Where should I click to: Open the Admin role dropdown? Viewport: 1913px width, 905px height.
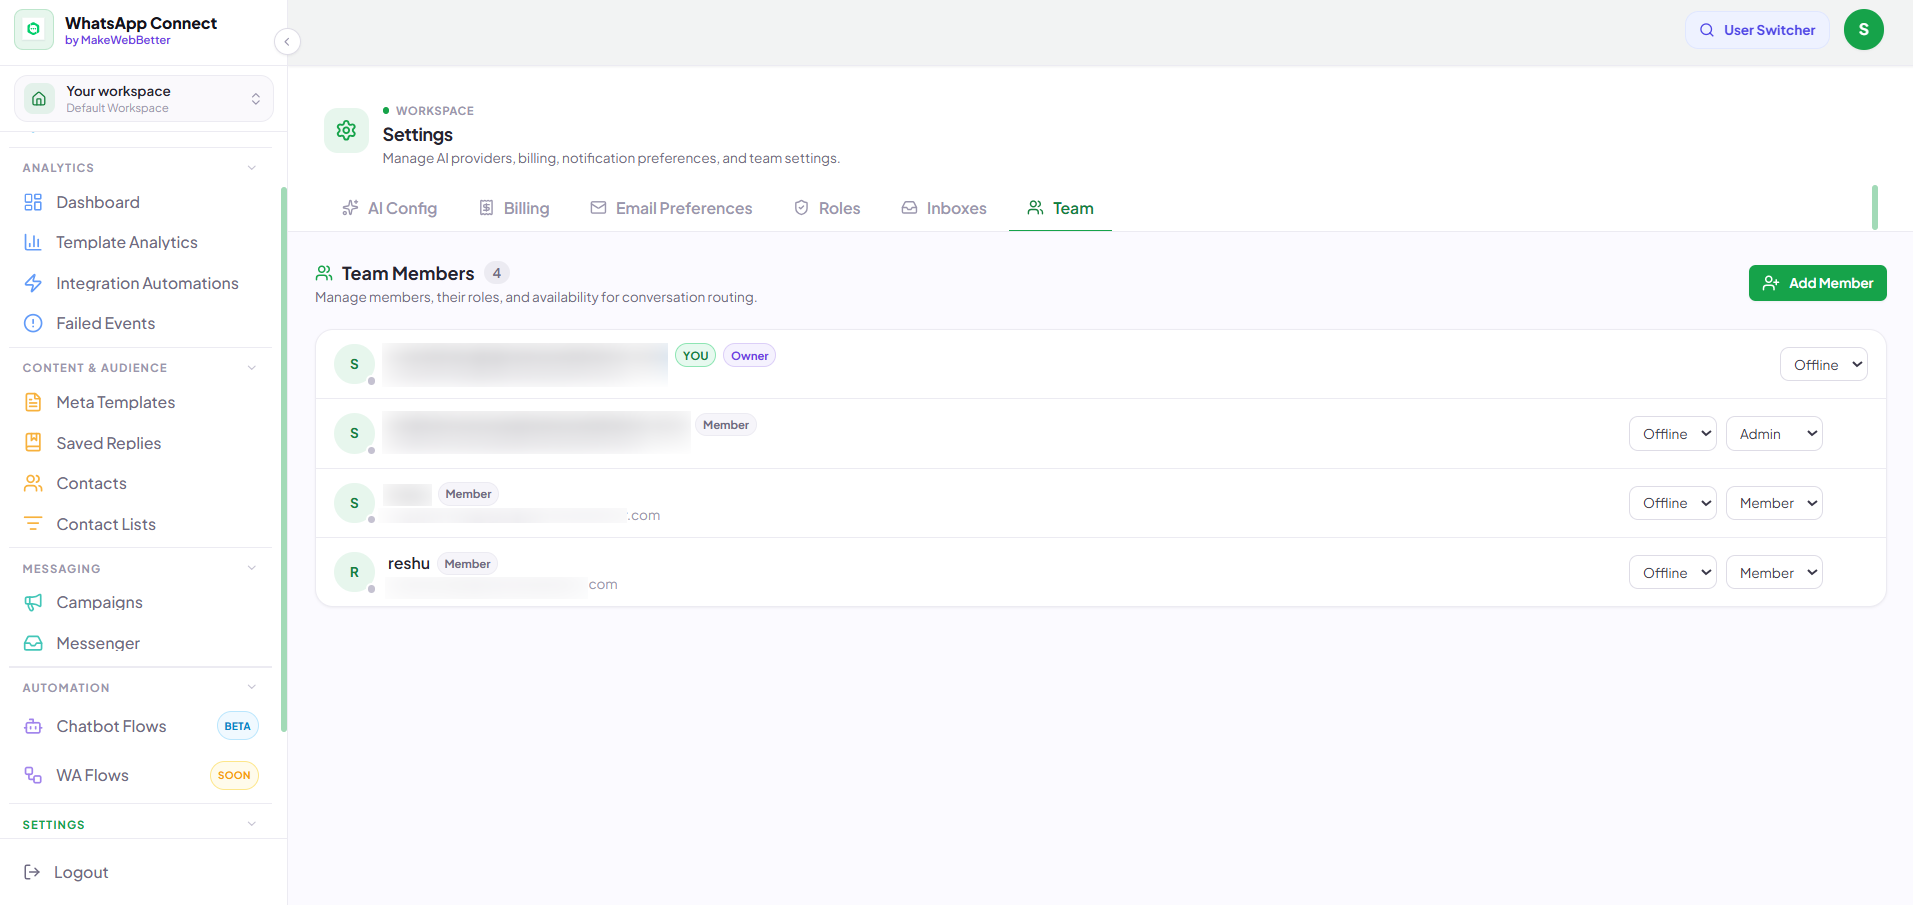(x=1774, y=434)
